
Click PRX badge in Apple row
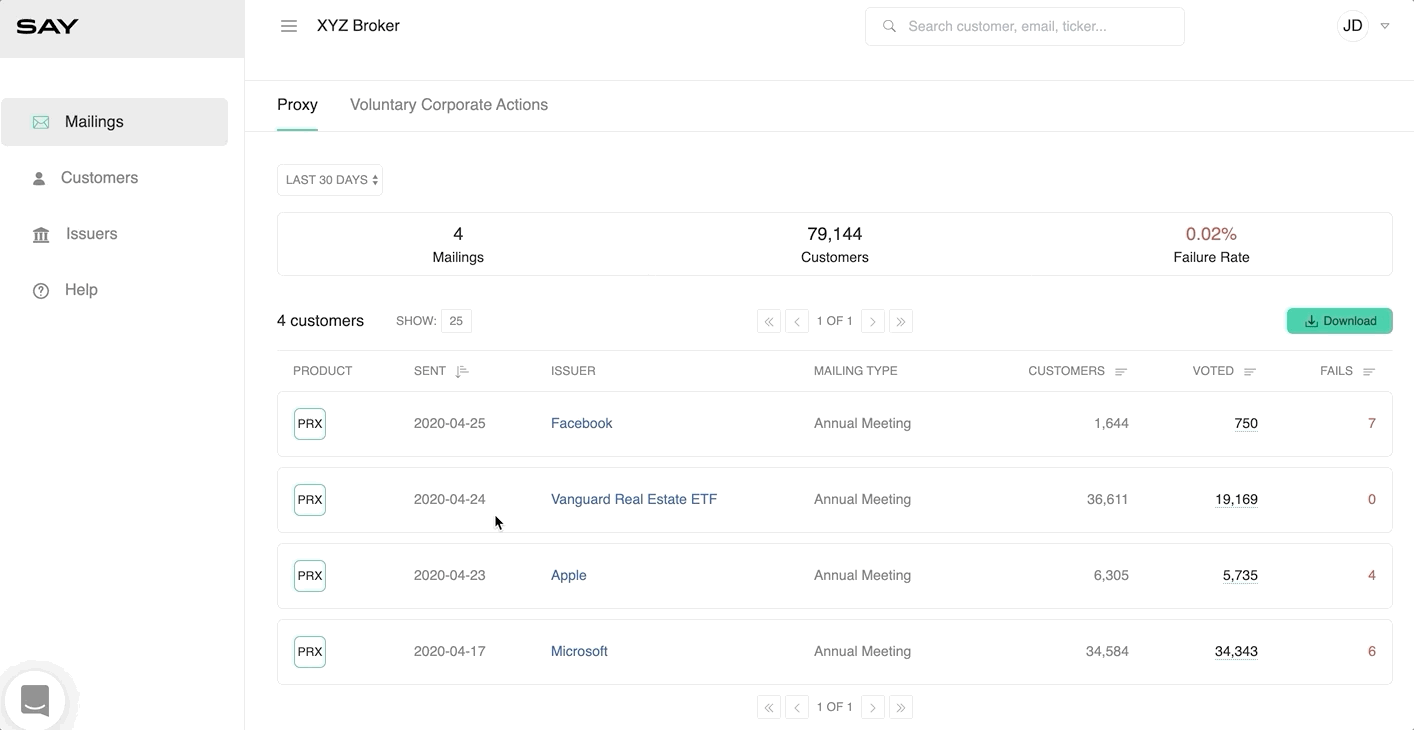pyautogui.click(x=310, y=576)
